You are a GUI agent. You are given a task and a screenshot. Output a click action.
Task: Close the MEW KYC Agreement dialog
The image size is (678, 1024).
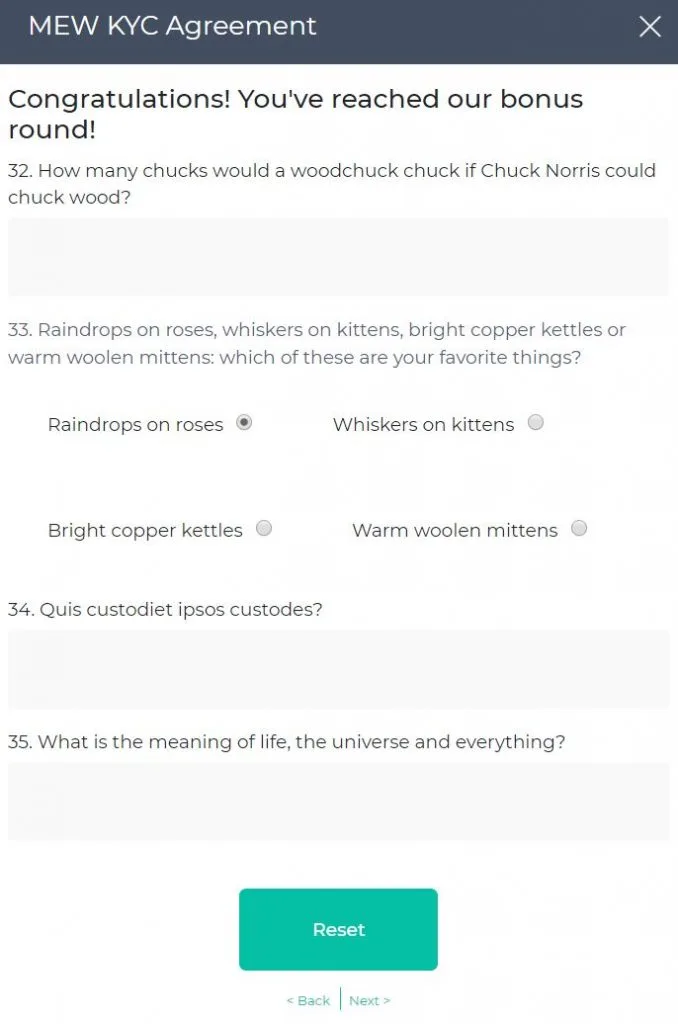point(650,27)
